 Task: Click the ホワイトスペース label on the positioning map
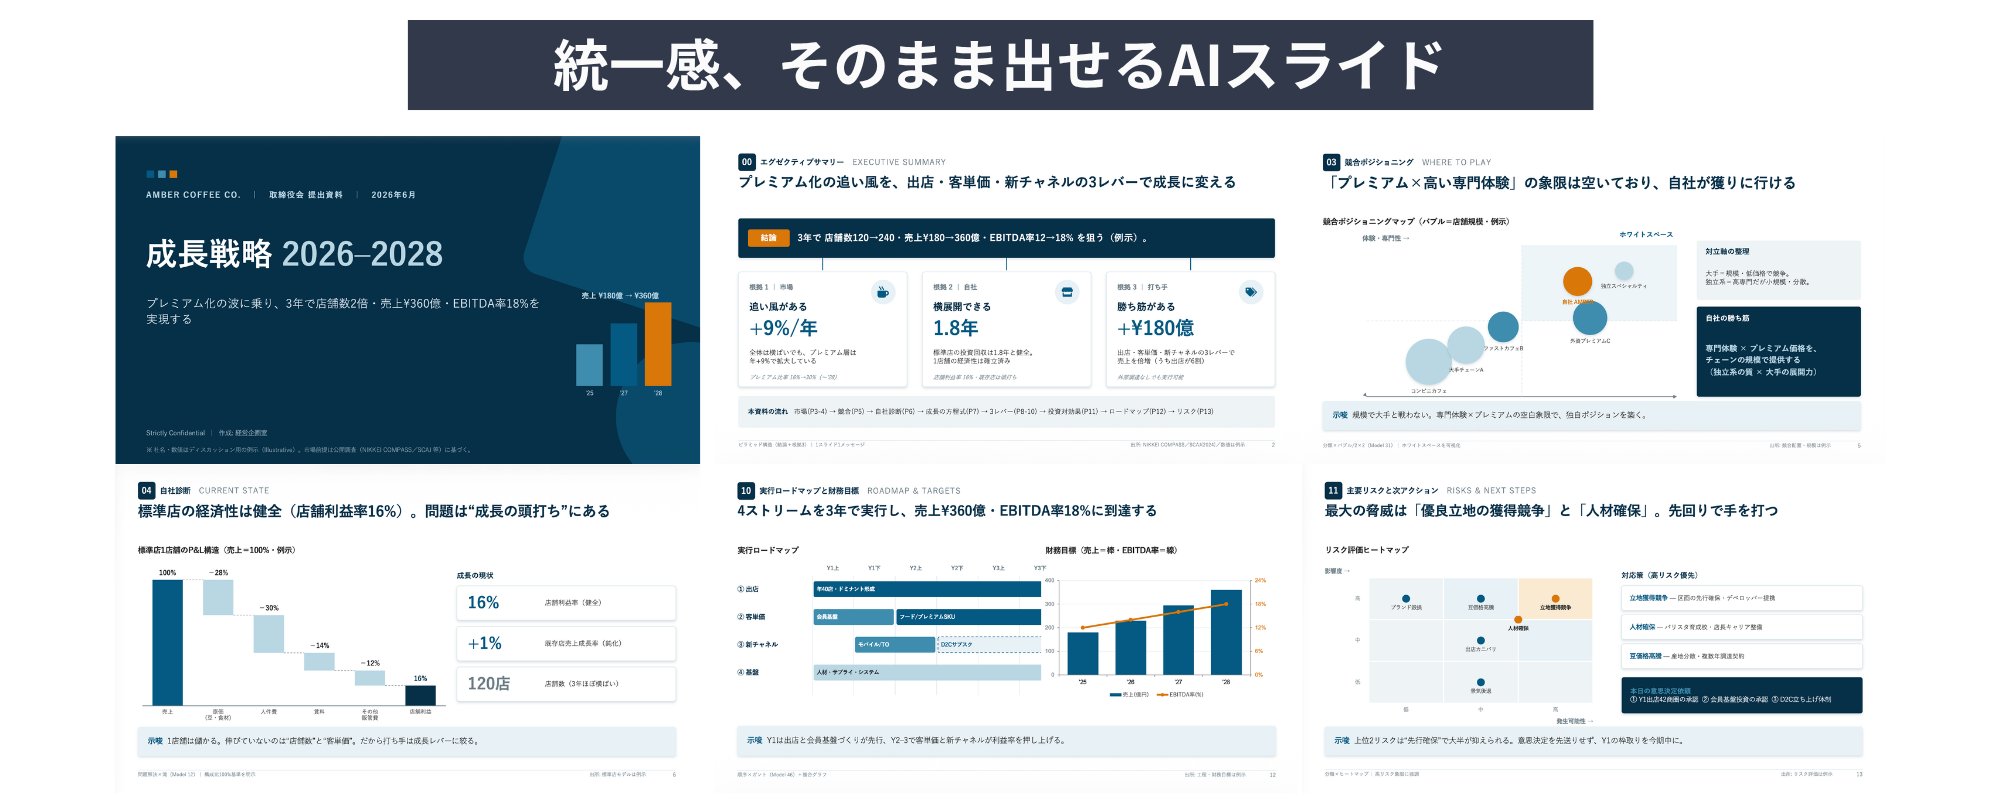click(x=1646, y=235)
